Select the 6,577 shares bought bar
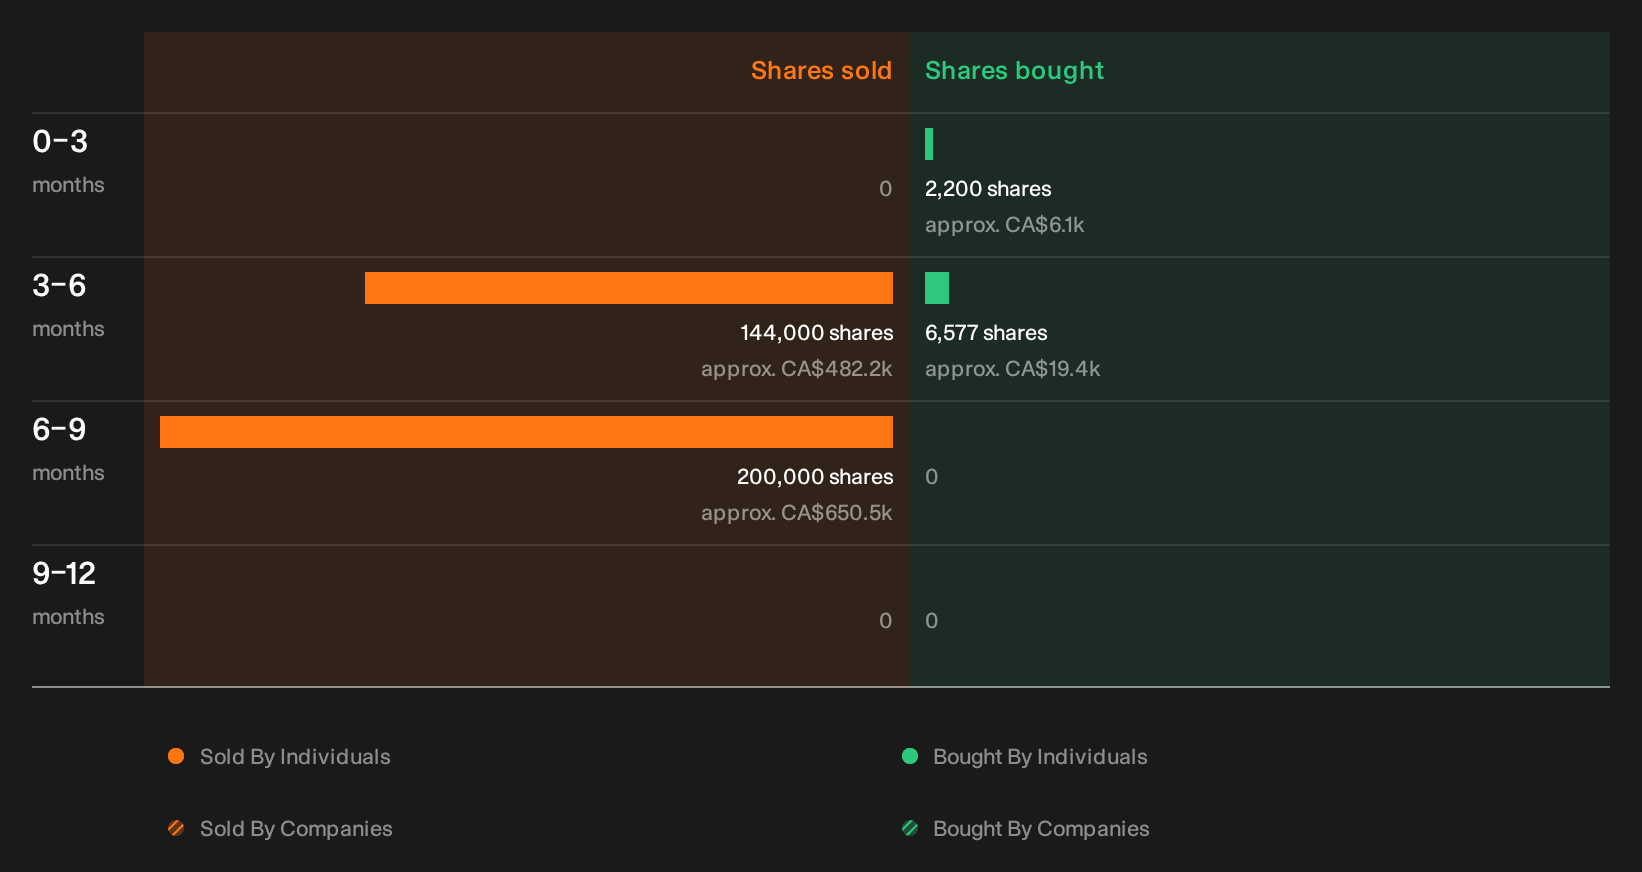1642x872 pixels. tap(937, 288)
